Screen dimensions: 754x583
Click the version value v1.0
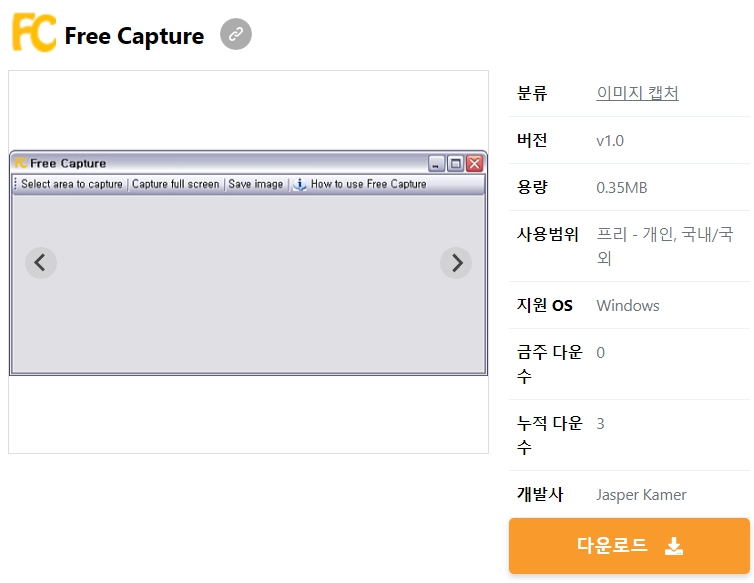click(610, 140)
